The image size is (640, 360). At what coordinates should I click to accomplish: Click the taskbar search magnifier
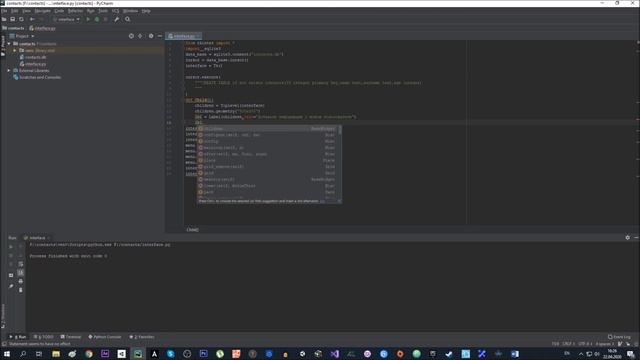pos(23,354)
